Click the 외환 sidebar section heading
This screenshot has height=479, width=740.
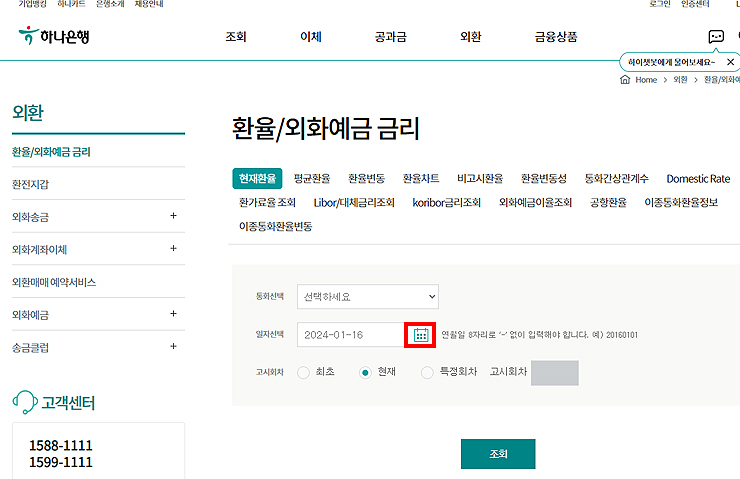tap(28, 113)
